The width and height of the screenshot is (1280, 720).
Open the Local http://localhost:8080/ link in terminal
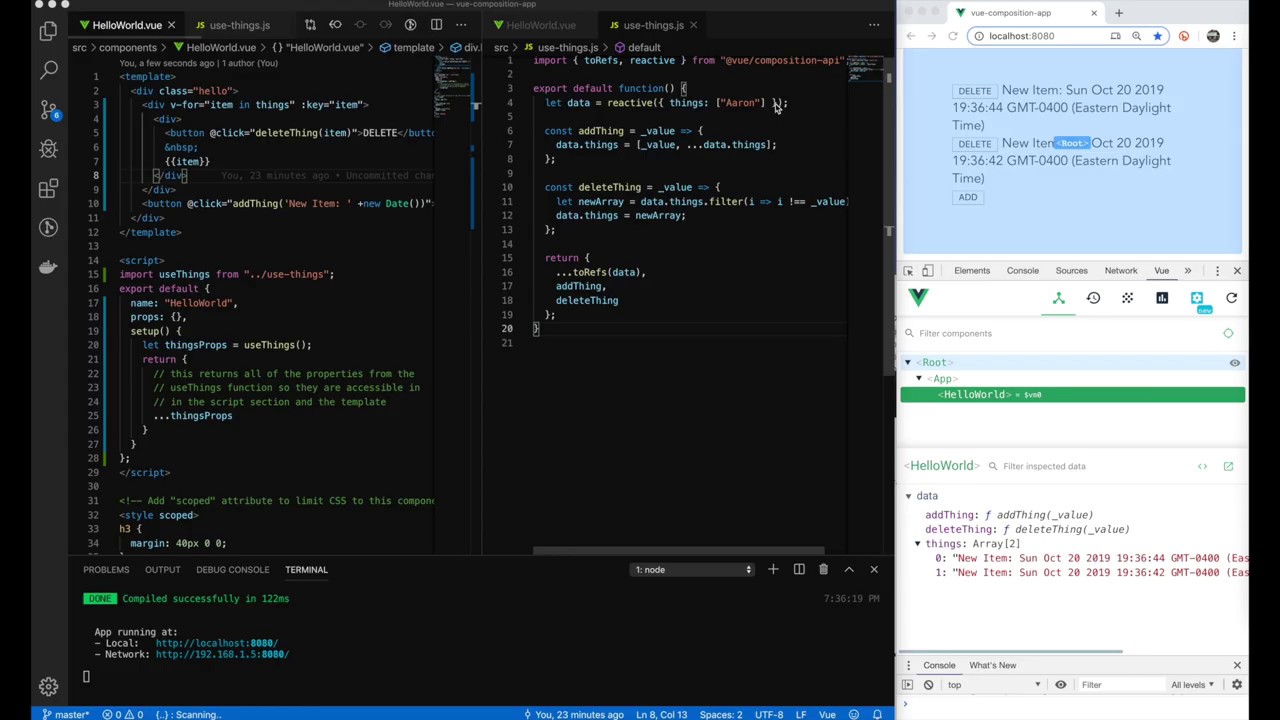216,643
